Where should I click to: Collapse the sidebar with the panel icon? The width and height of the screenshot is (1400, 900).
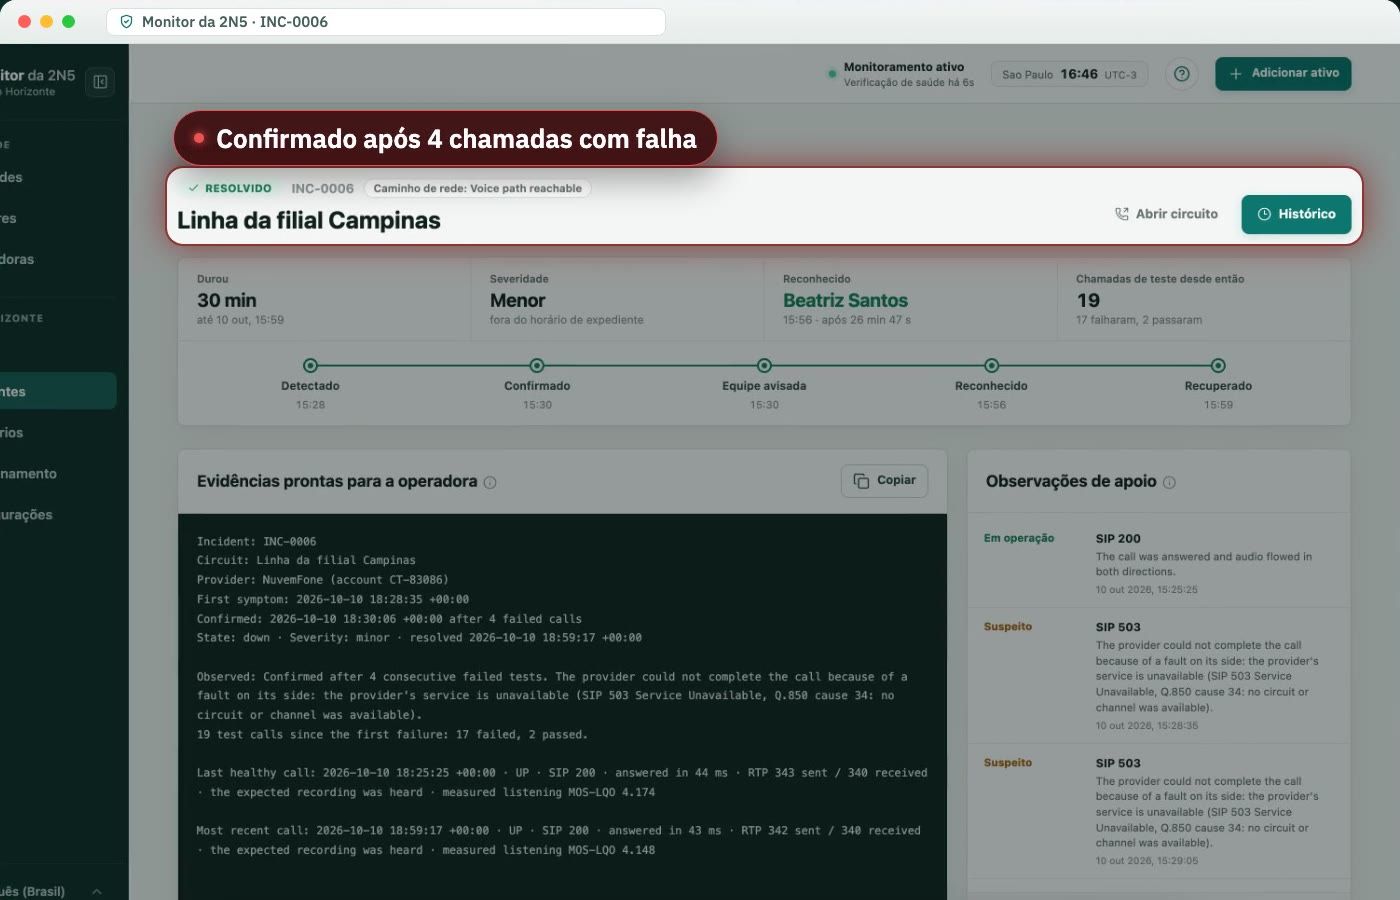coord(100,82)
